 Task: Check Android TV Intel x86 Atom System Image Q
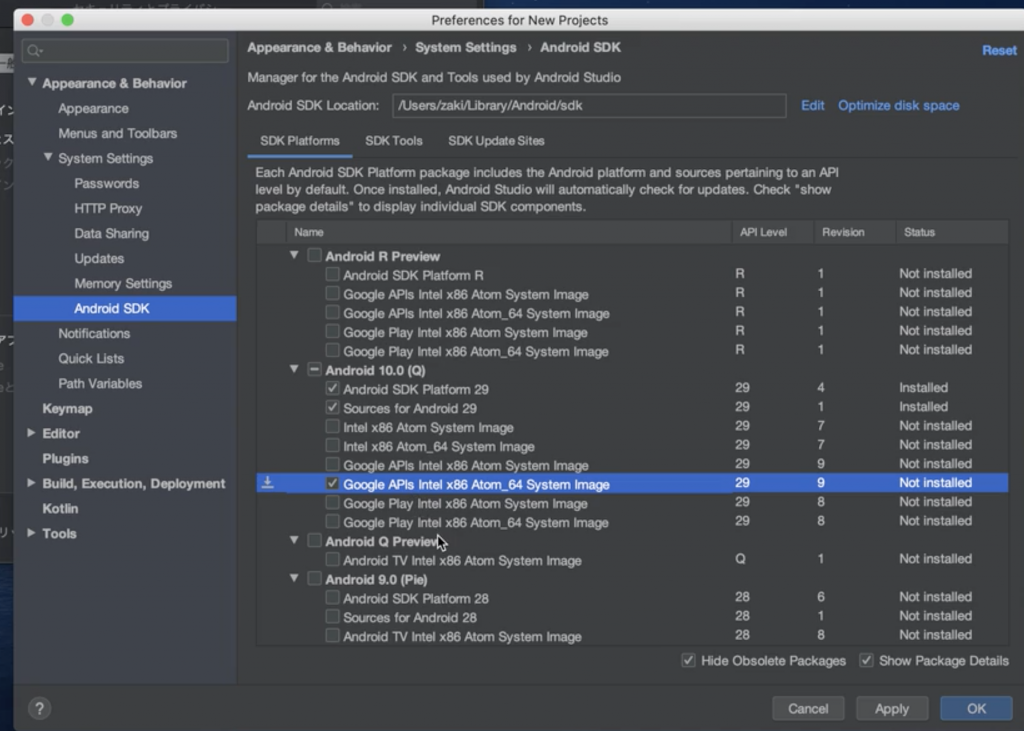(x=332, y=560)
